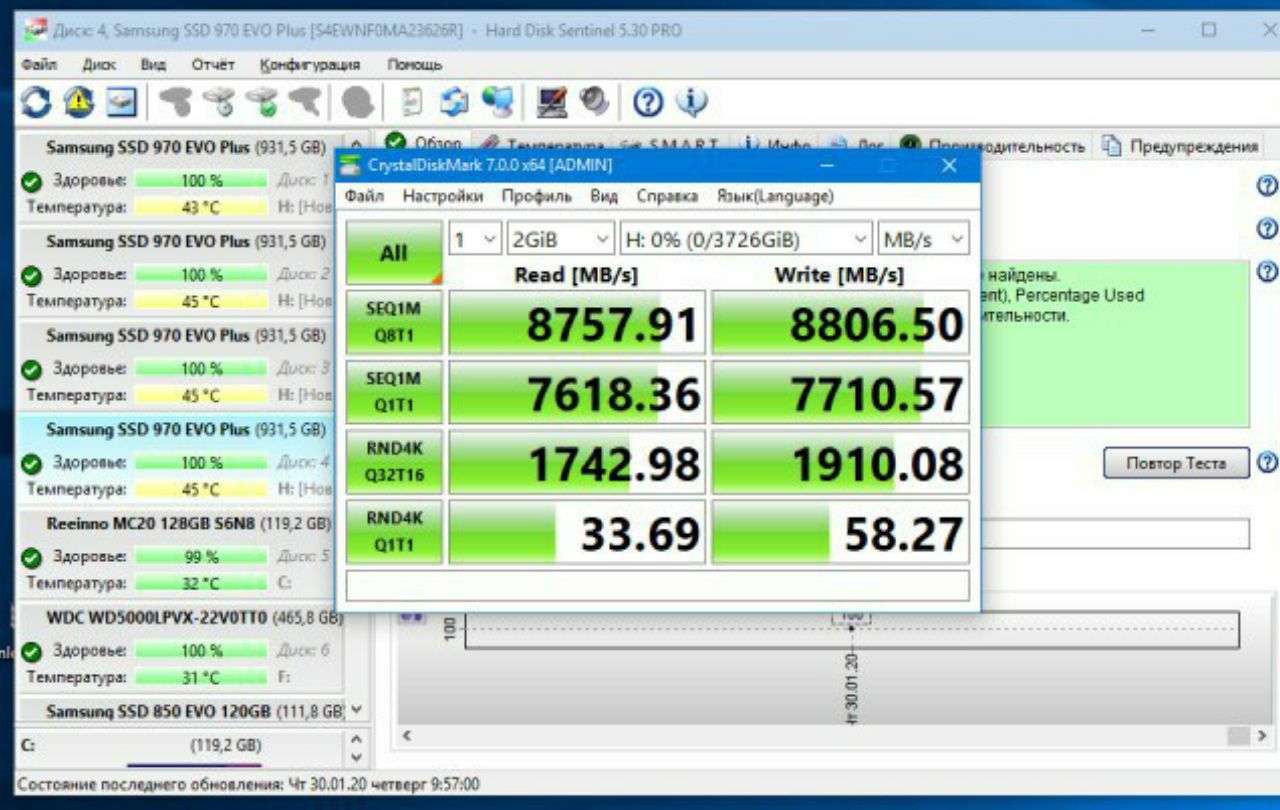Click the 31 °C temperature bar of WDC disk
Image resolution: width=1280 pixels, height=810 pixels.
click(x=201, y=678)
